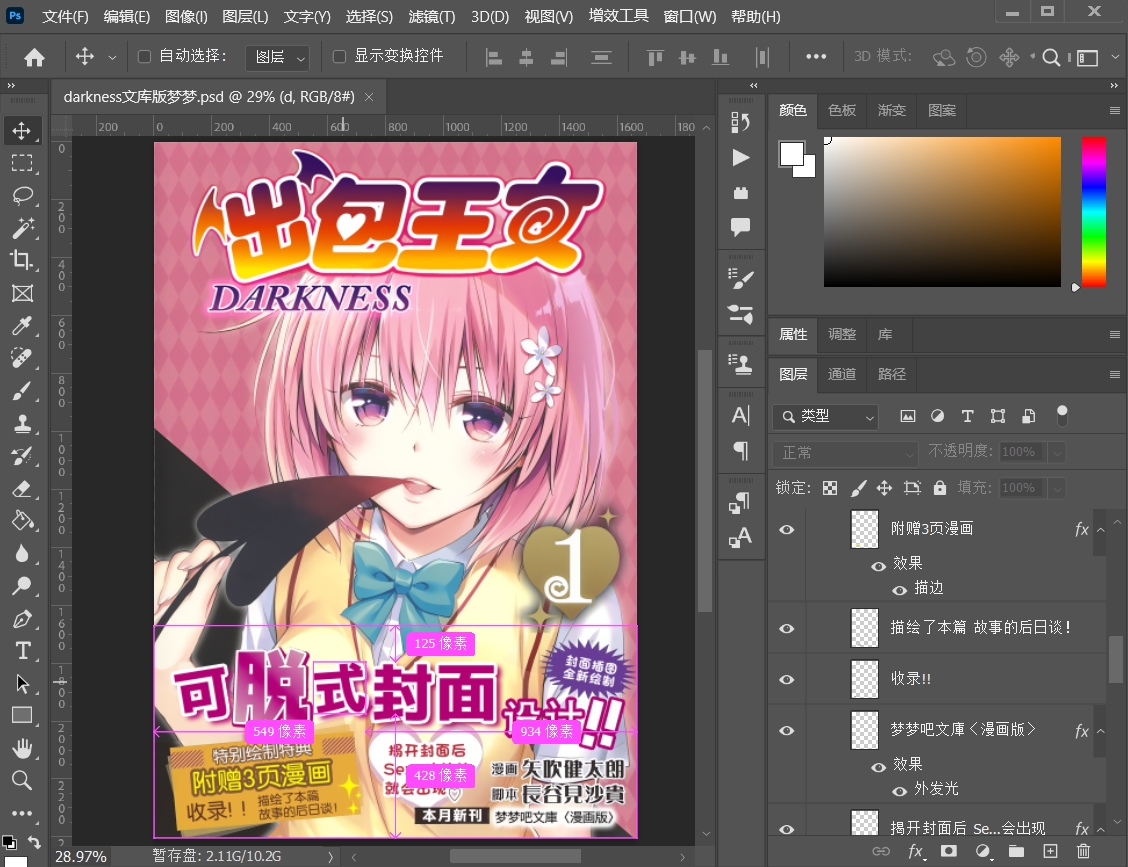Collapse effects of 梦梦吧文库〈漫画版〉 layer
The image size is (1128, 867).
pyautogui.click(x=1101, y=731)
